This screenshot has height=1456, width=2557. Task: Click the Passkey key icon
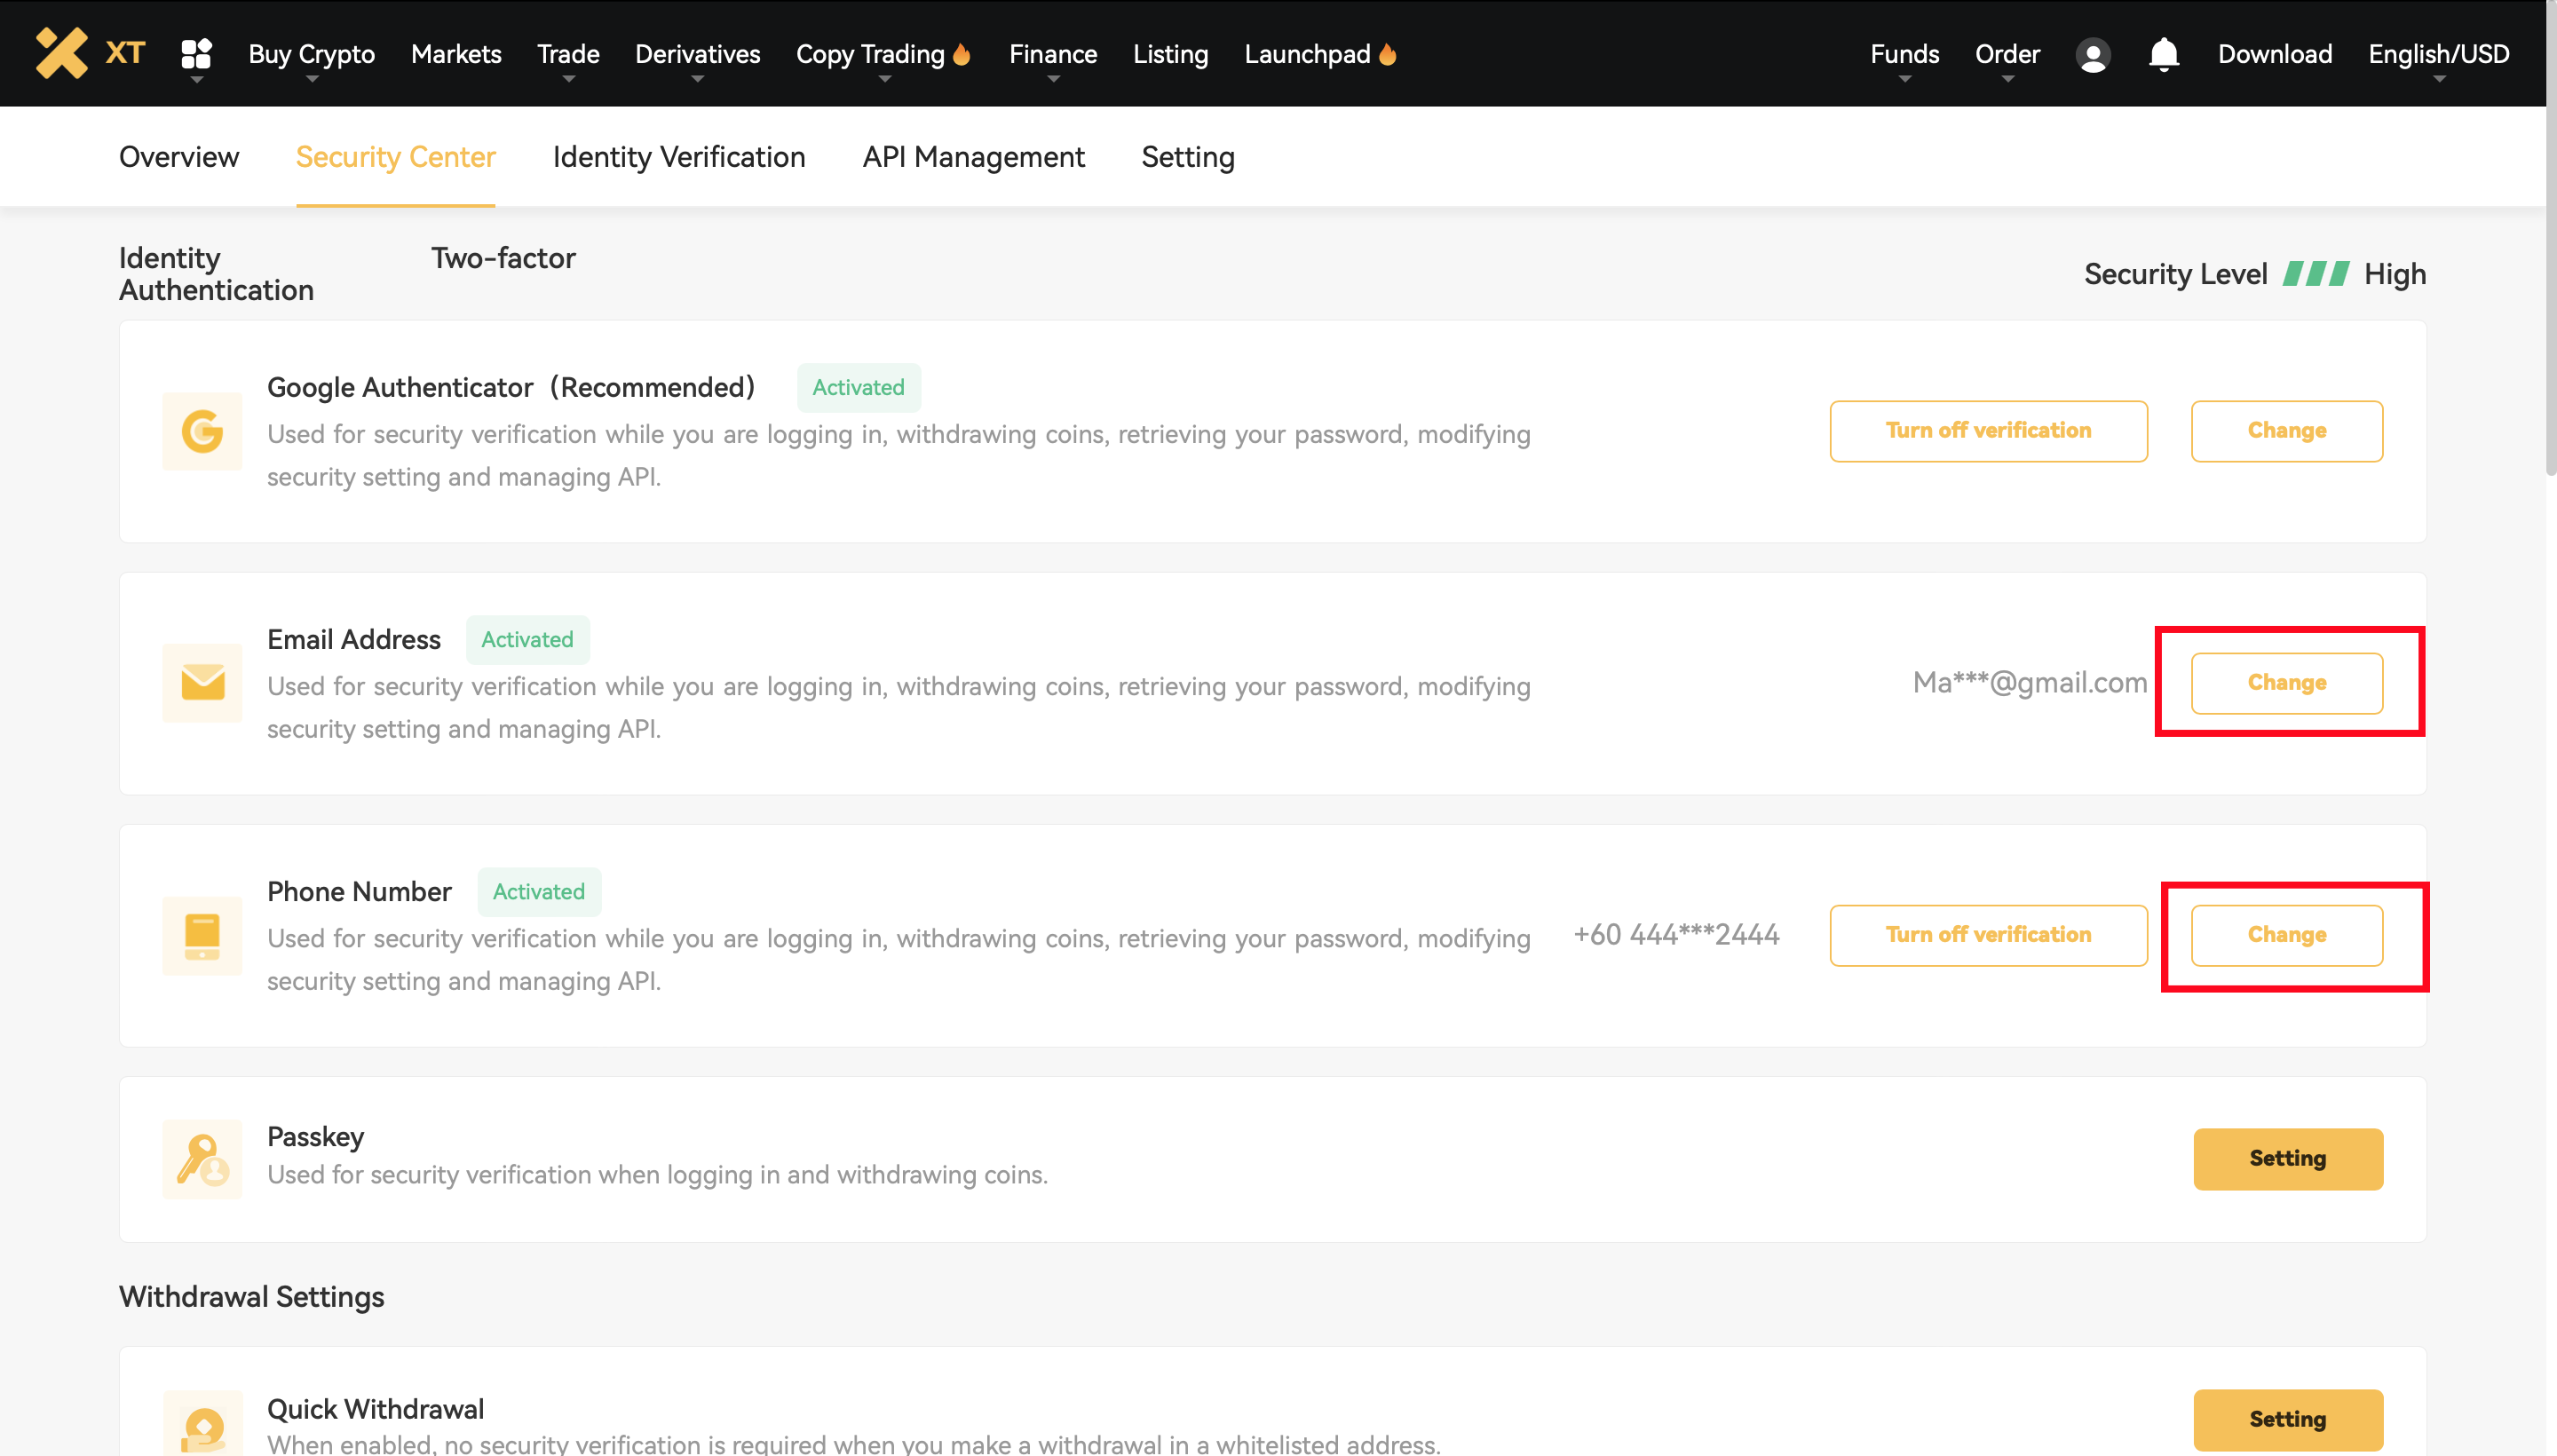(x=202, y=1159)
